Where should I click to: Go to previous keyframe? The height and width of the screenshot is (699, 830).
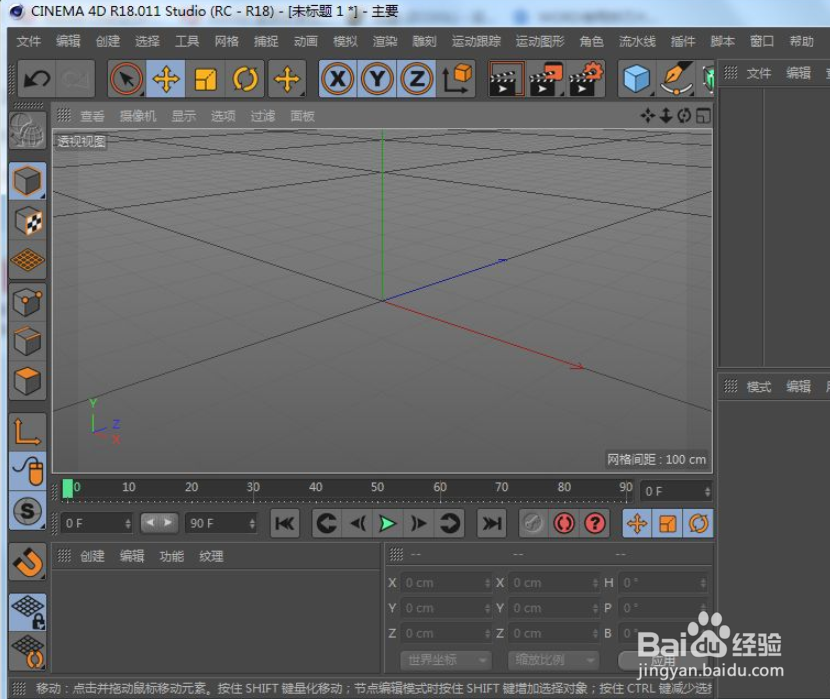(326, 524)
